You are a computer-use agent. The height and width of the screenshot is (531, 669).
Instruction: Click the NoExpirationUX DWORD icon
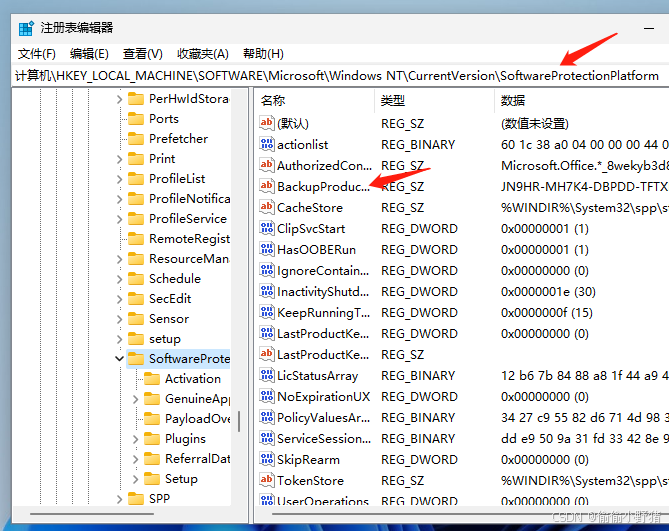[x=267, y=396]
